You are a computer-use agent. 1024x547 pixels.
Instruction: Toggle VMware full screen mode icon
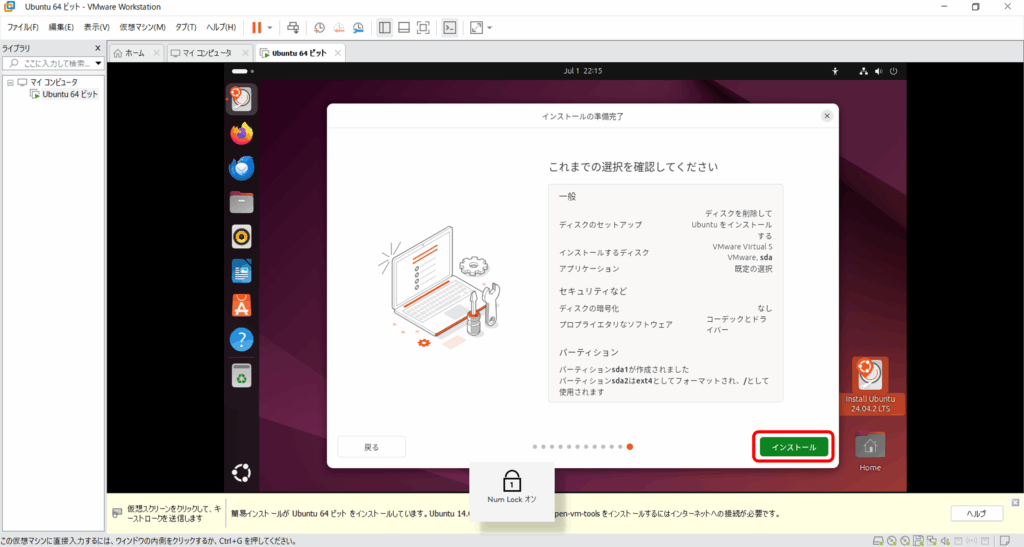pos(423,27)
